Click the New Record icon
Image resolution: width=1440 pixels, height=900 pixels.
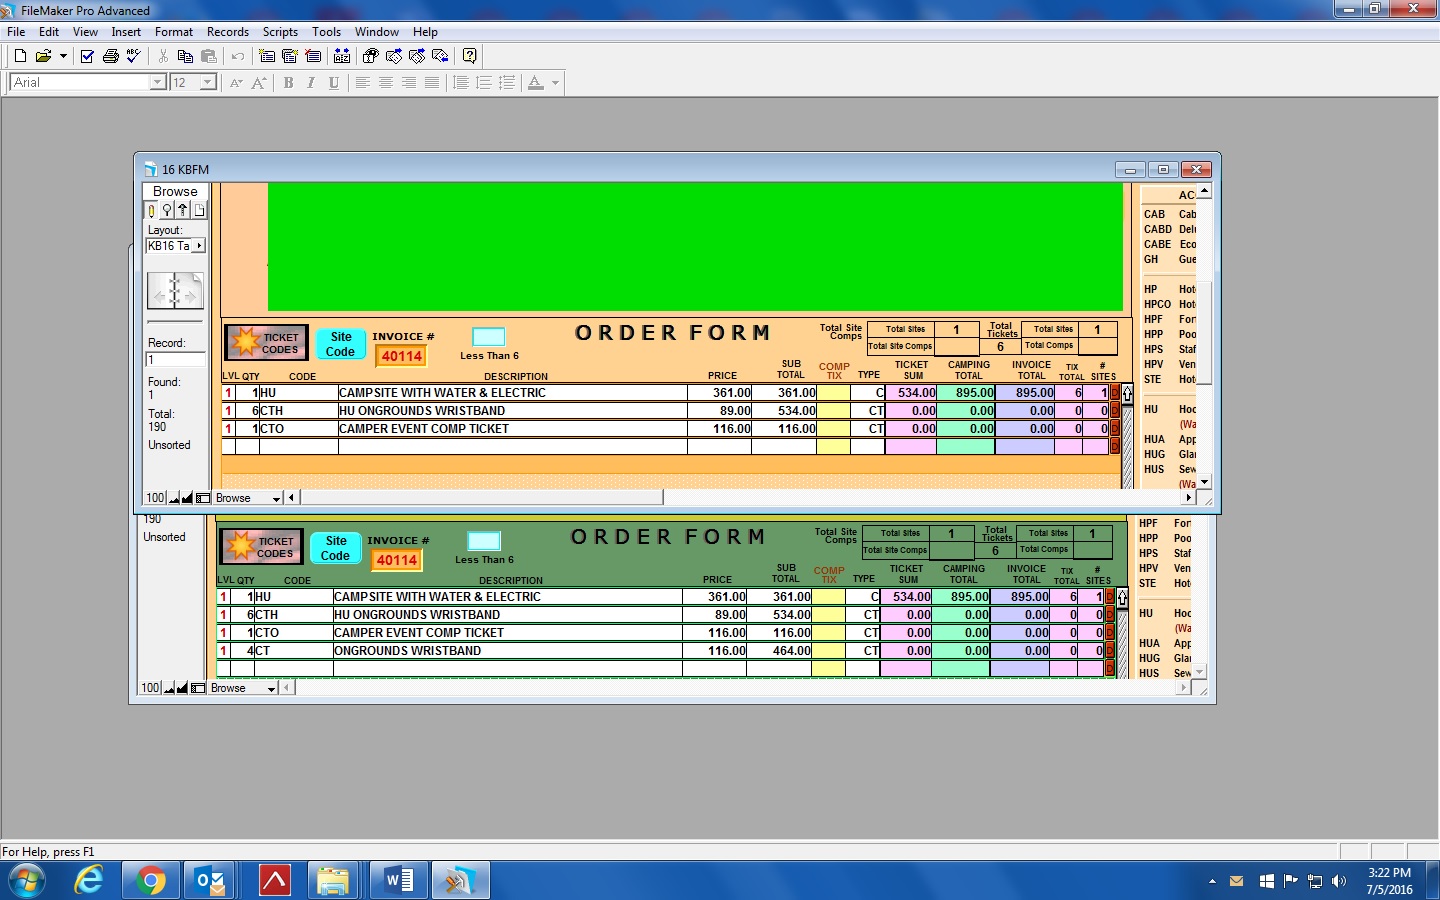click(267, 56)
